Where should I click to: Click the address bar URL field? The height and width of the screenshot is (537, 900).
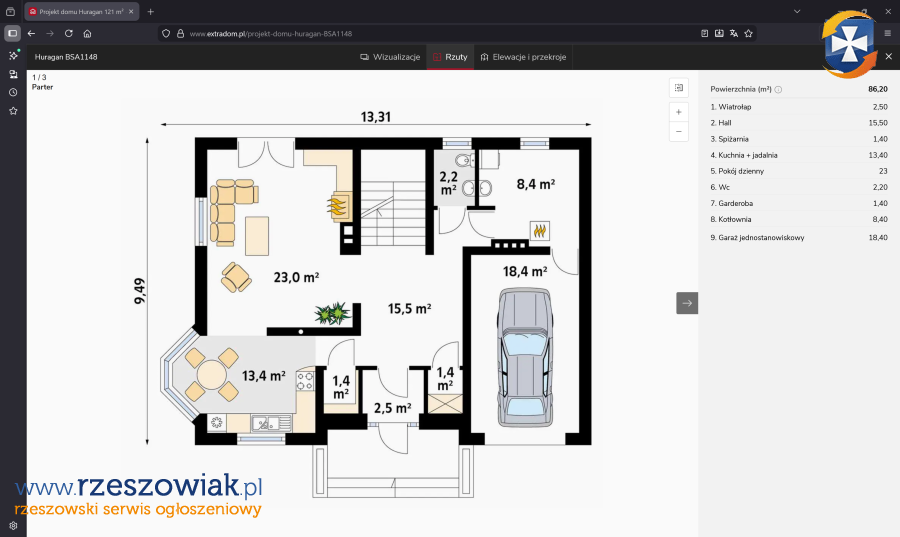[400, 33]
